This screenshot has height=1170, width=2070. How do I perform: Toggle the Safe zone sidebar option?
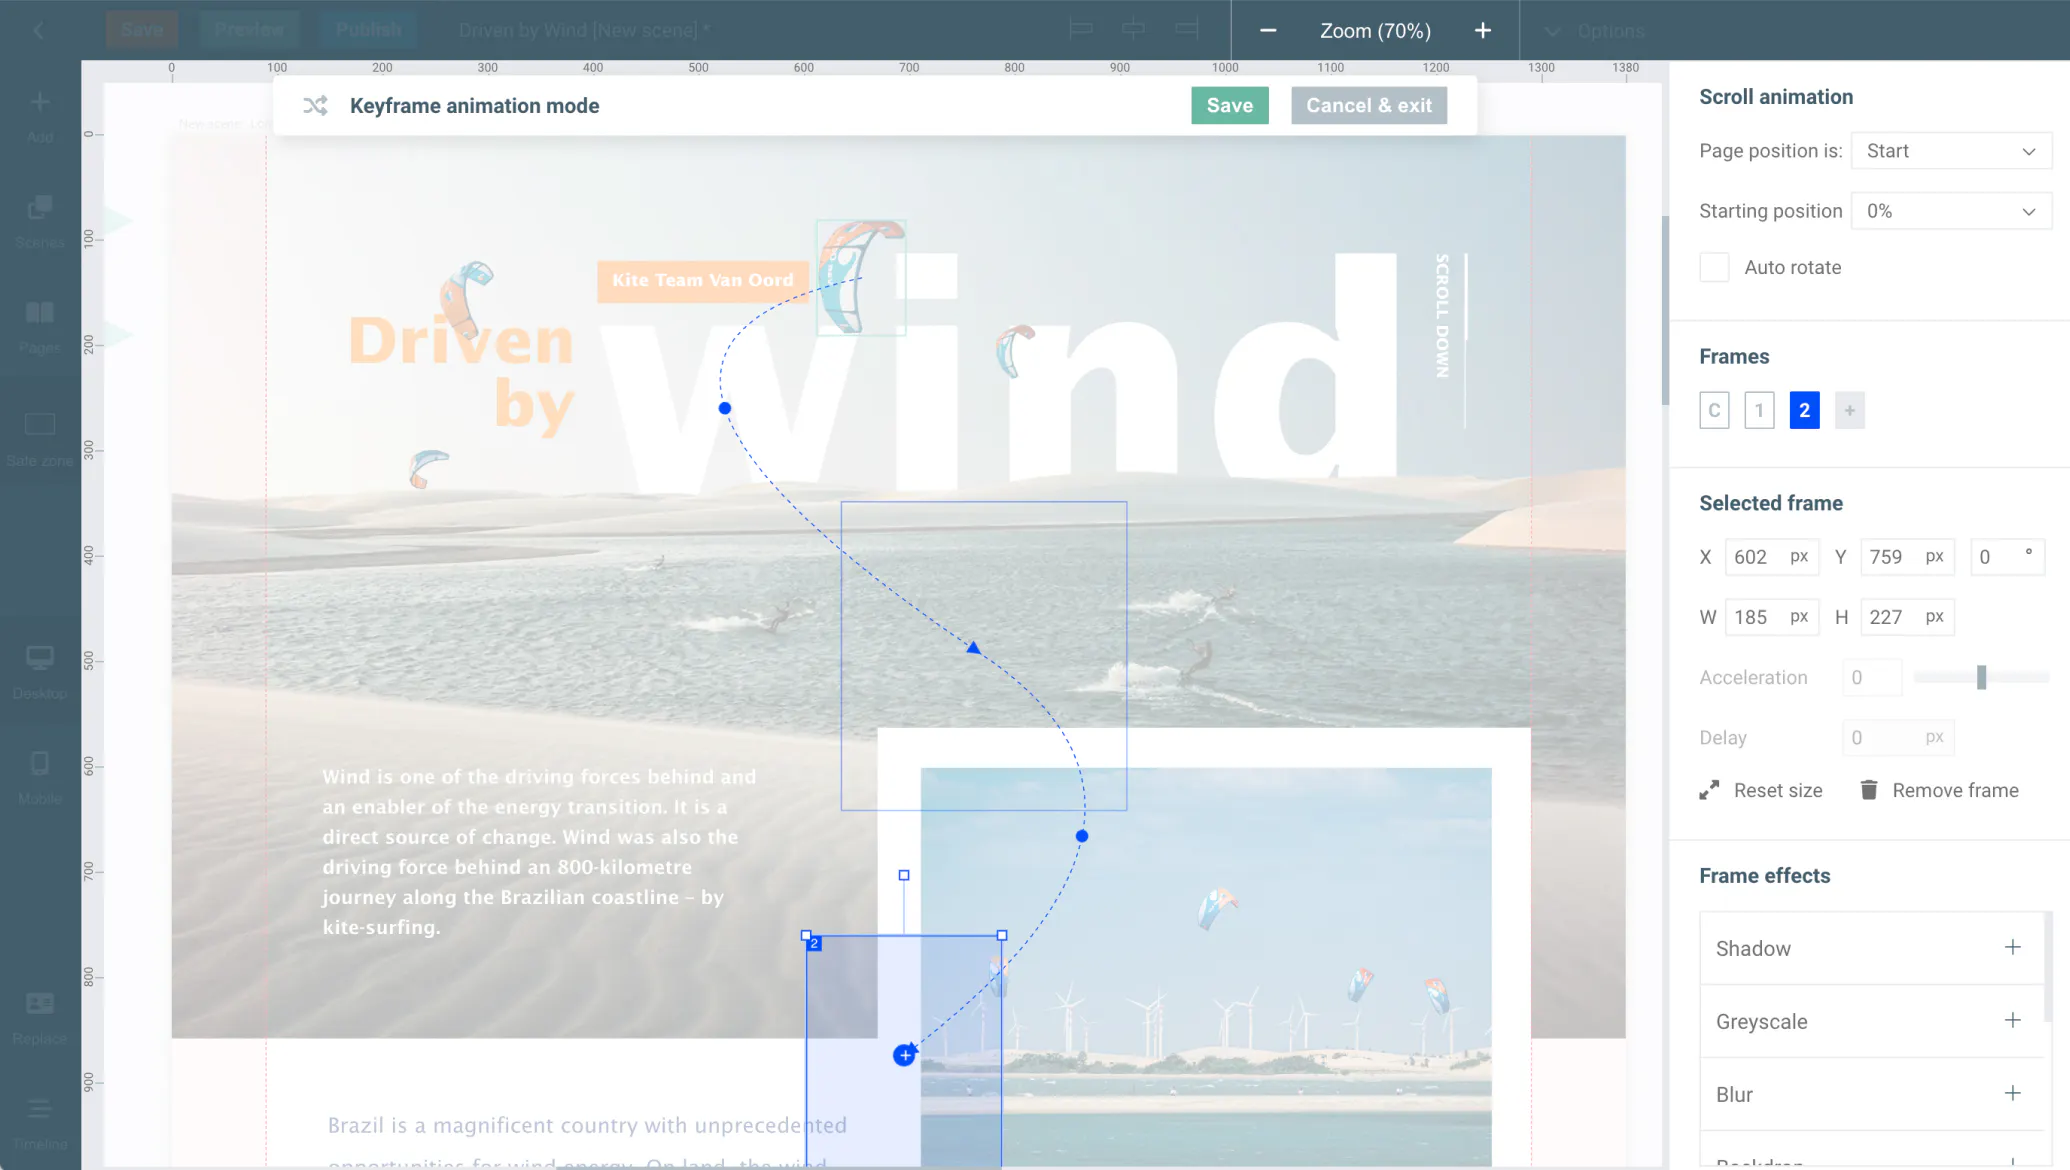point(40,438)
